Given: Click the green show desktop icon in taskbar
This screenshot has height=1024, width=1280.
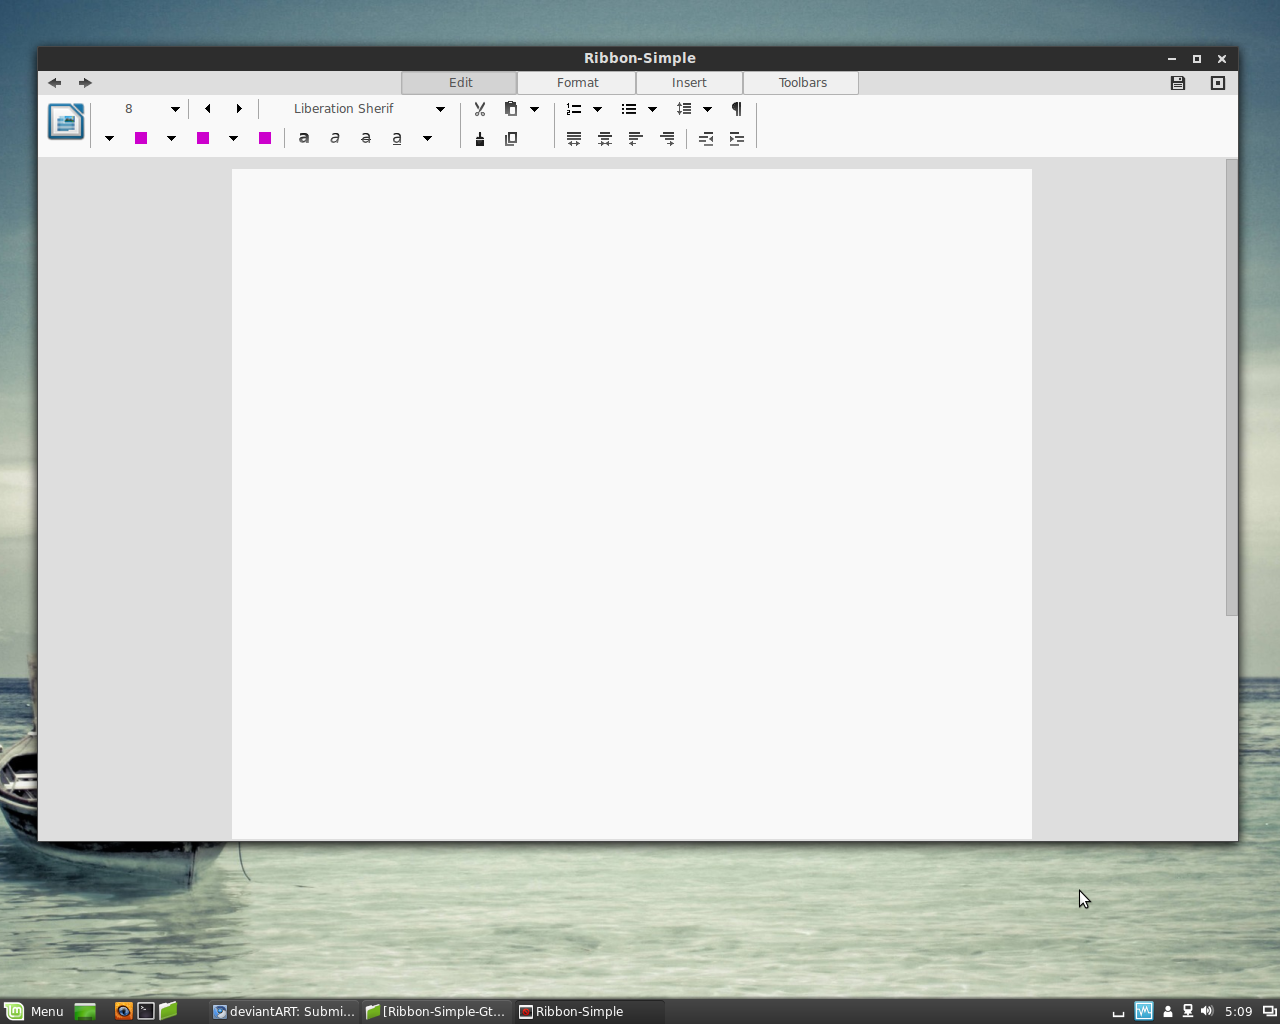Looking at the screenshot, I should [x=85, y=1011].
